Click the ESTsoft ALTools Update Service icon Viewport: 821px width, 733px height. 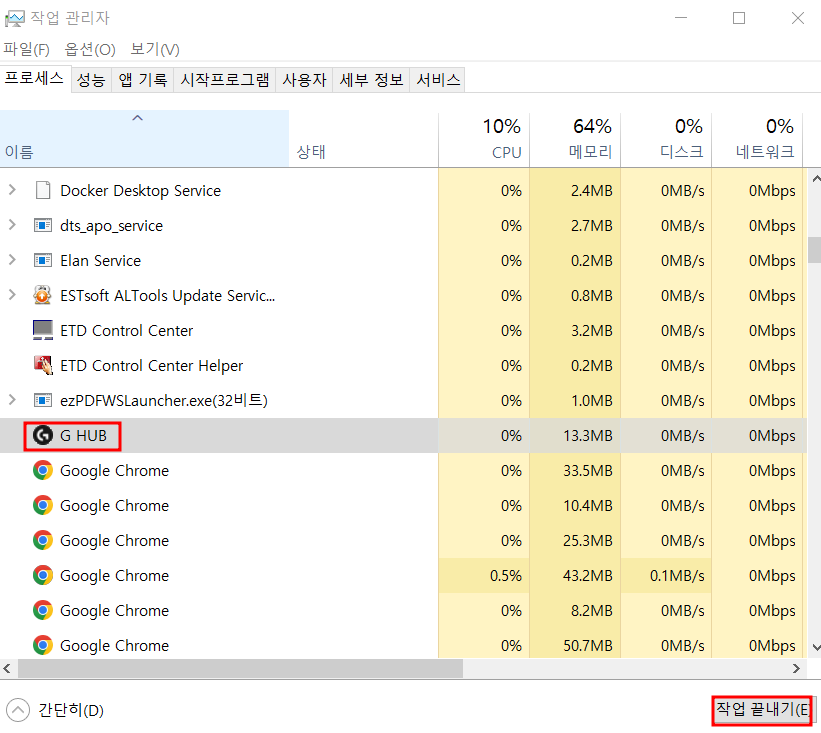[42, 295]
